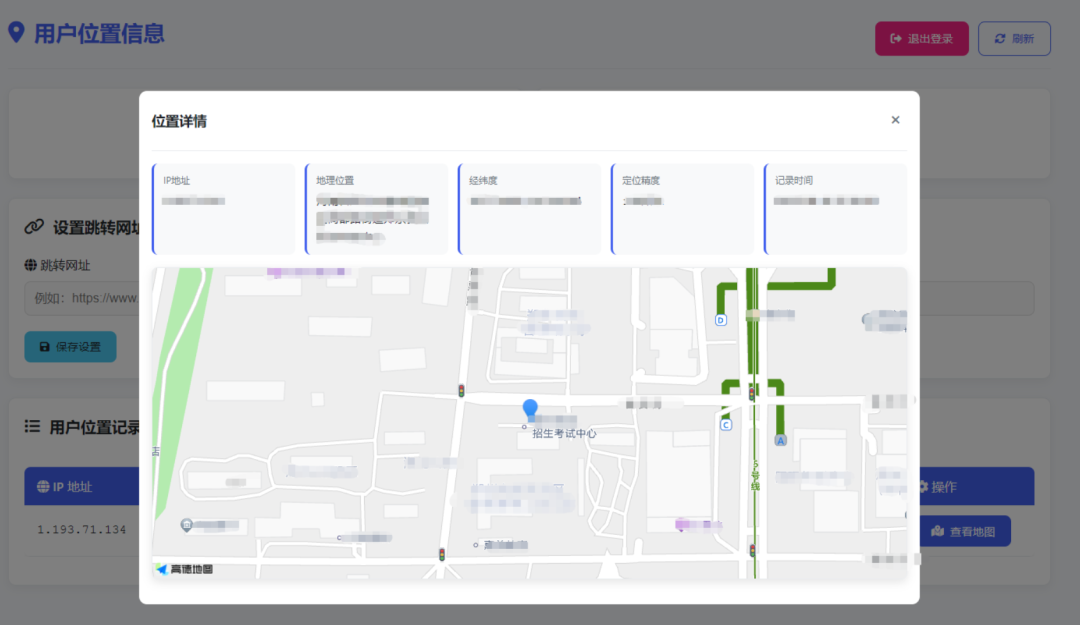Image resolution: width=1080 pixels, height=625 pixels.
Task: Click the subway exit A icon
Action: click(781, 440)
